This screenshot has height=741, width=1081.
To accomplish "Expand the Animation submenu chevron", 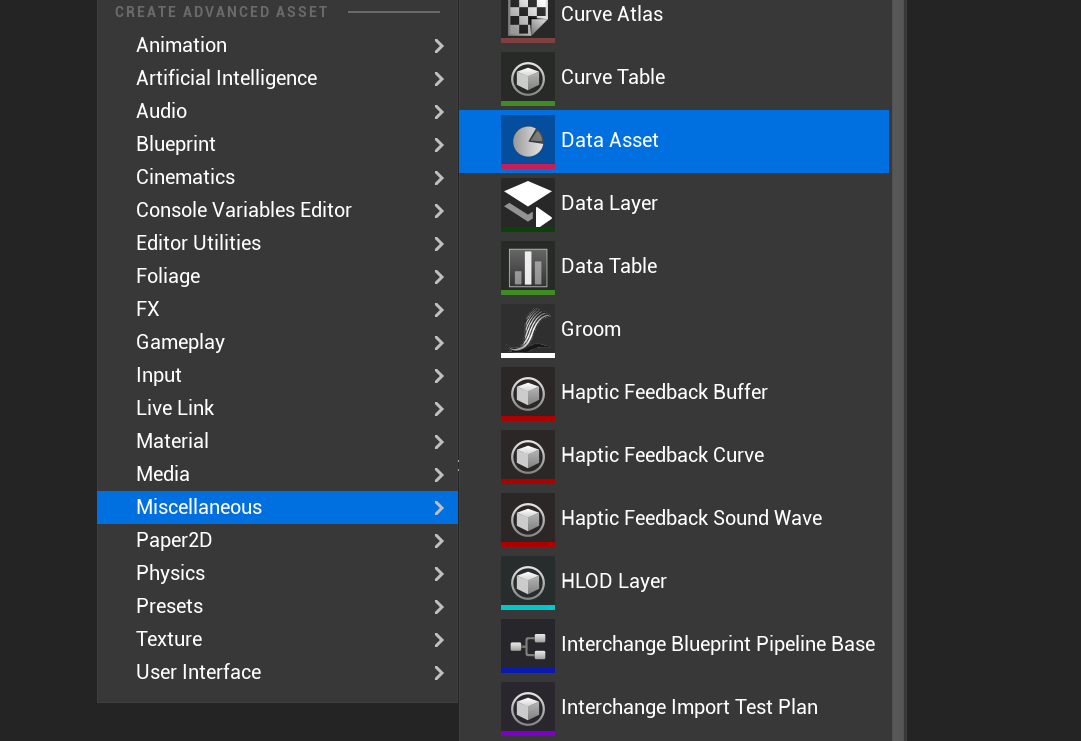I will point(438,45).
